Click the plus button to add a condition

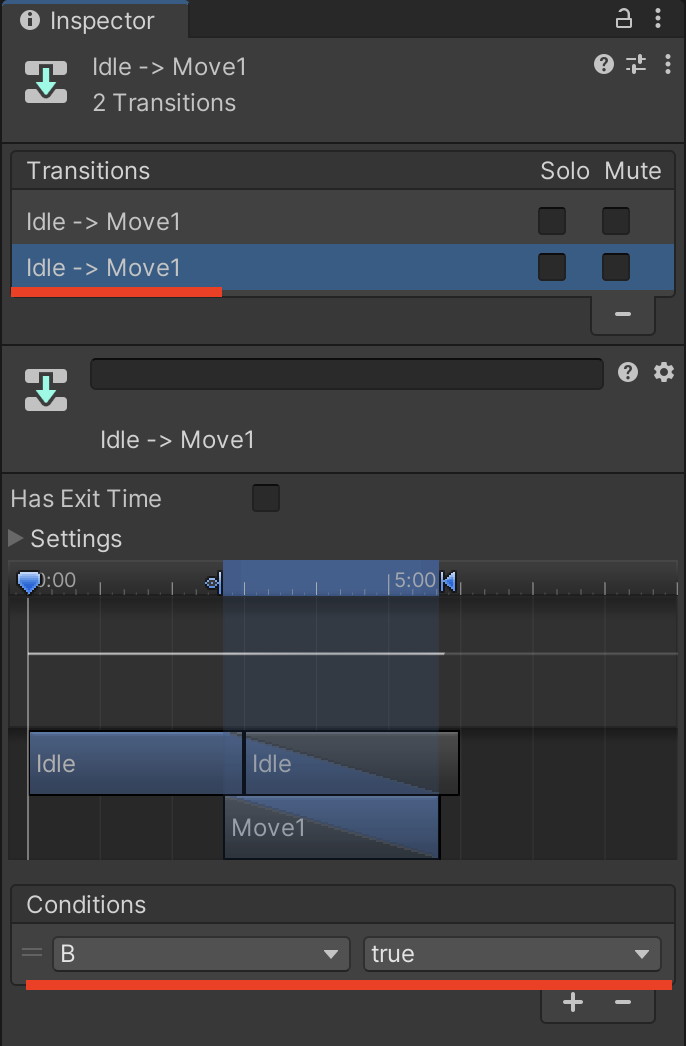tap(572, 1002)
